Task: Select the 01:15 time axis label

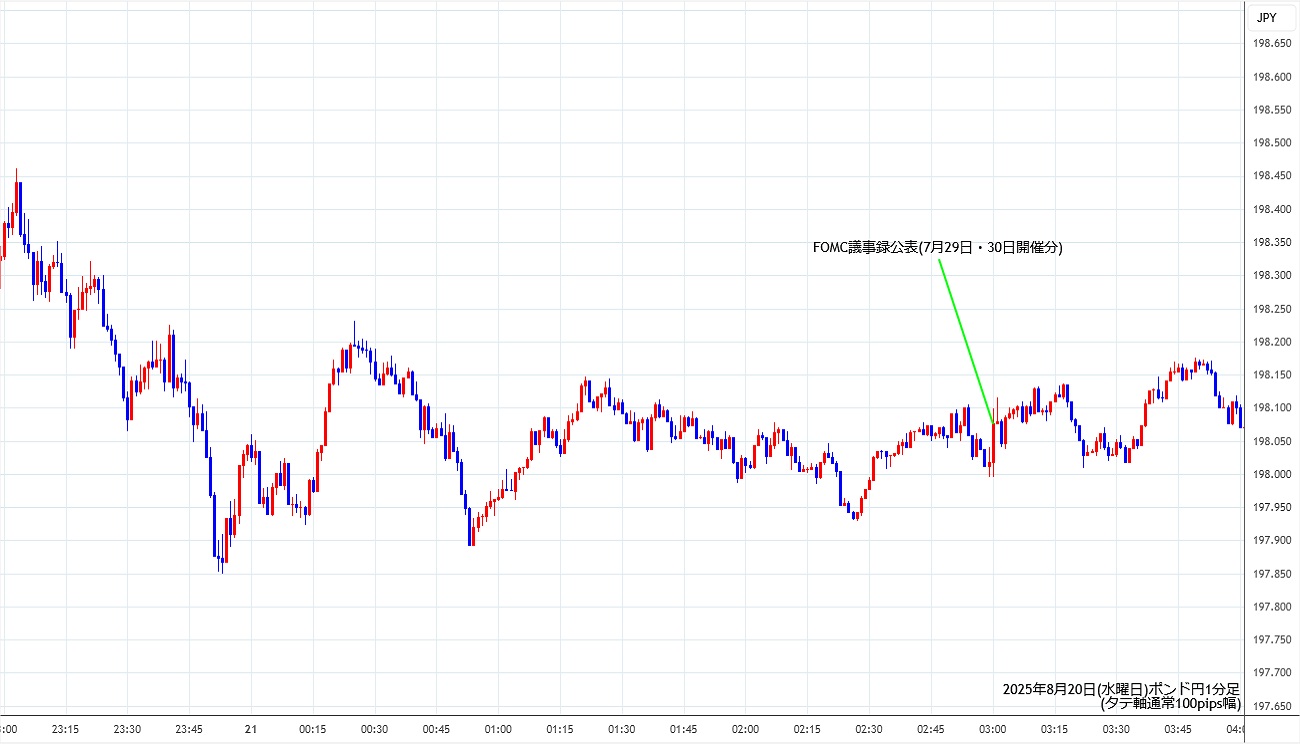Action: tap(560, 729)
